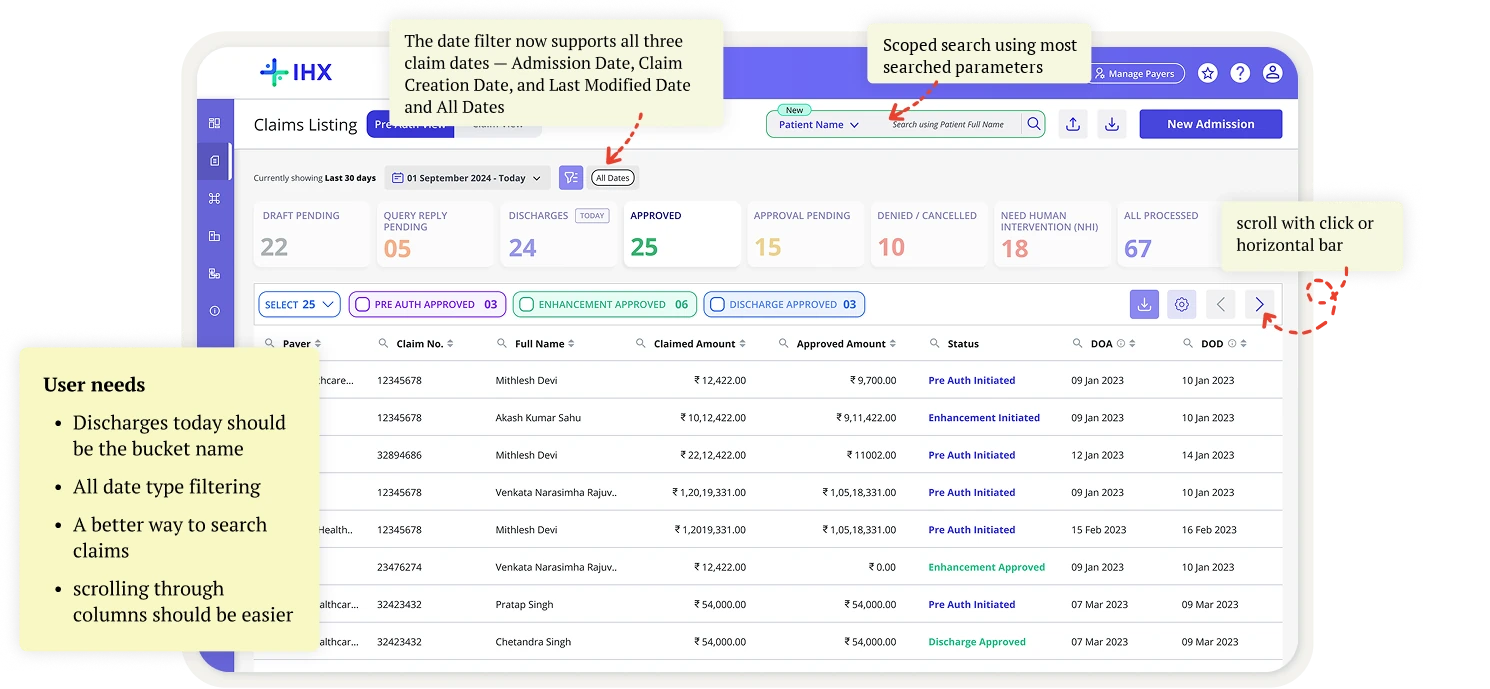Image resolution: width=1490 pixels, height=689 pixels.
Task: Click the search icon in Claim No. column
Action: (383, 343)
